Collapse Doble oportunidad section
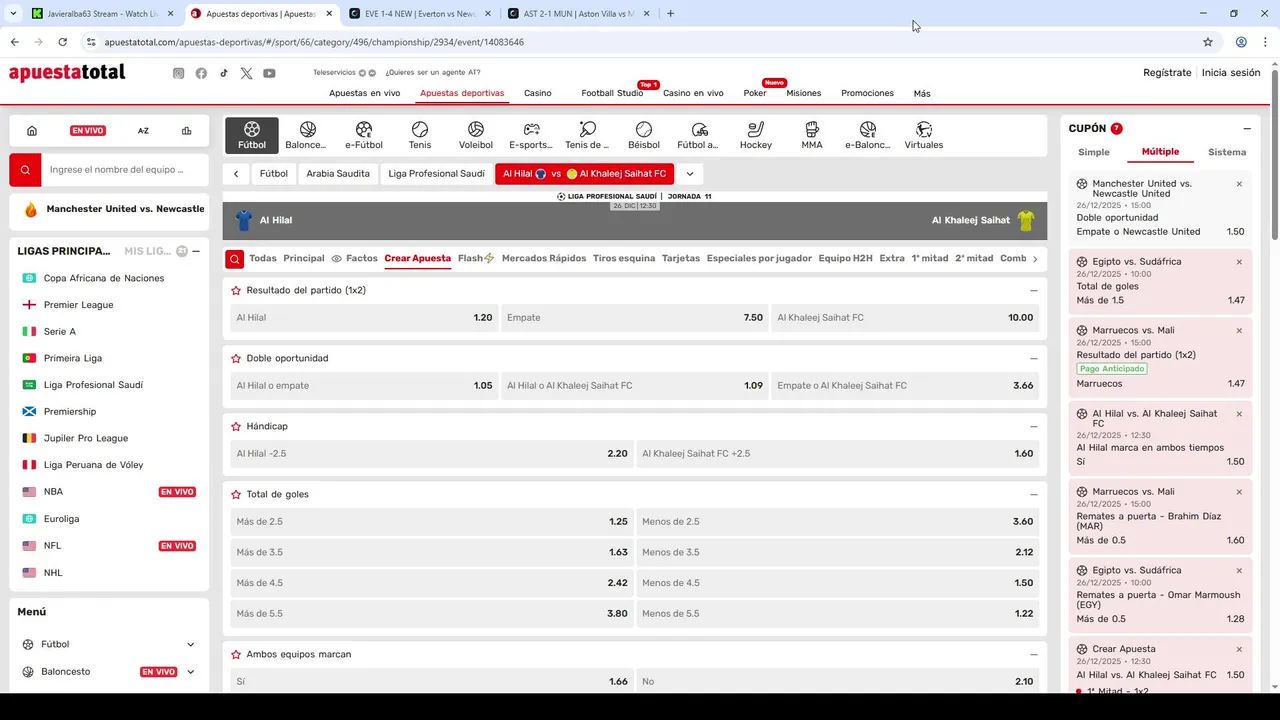Viewport: 1280px width, 720px height. click(x=1033, y=358)
